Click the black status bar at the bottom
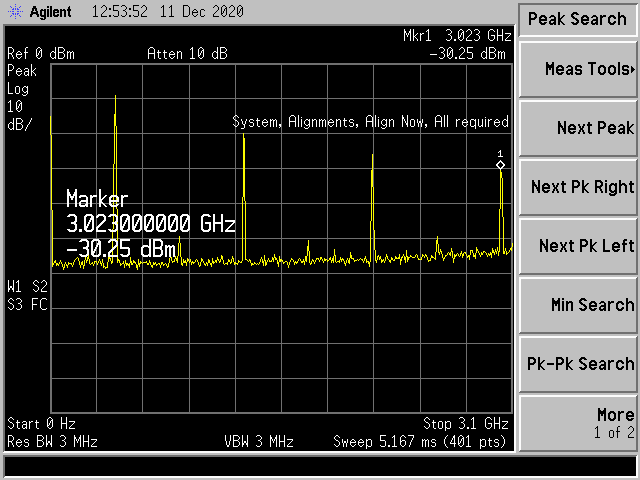Image resolution: width=640 pixels, height=480 pixels. click(x=320, y=466)
